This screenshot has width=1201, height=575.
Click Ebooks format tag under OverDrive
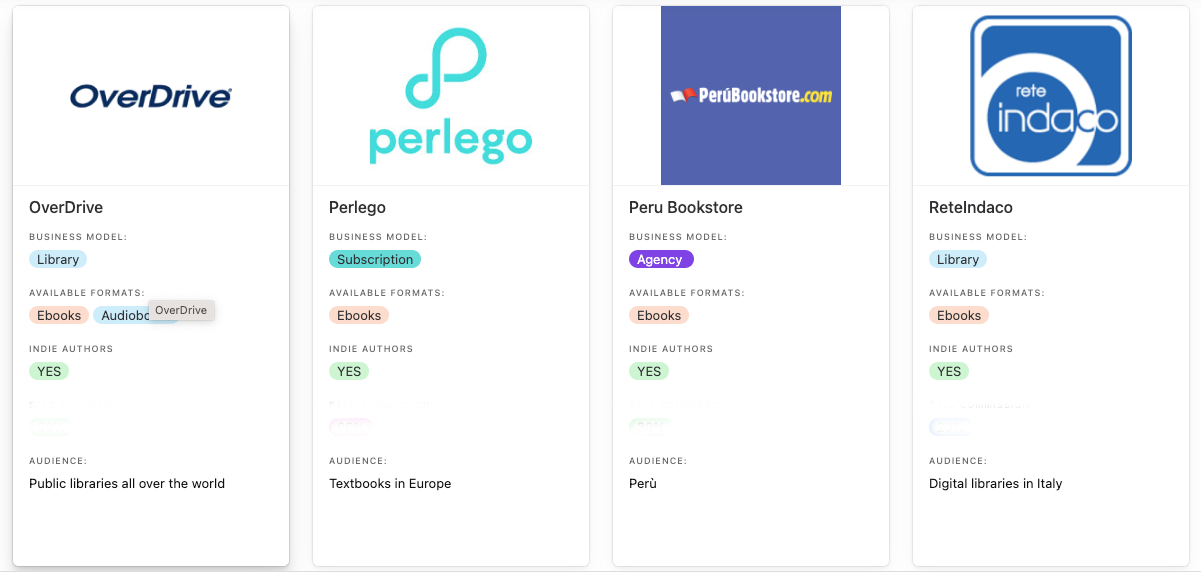pos(59,315)
